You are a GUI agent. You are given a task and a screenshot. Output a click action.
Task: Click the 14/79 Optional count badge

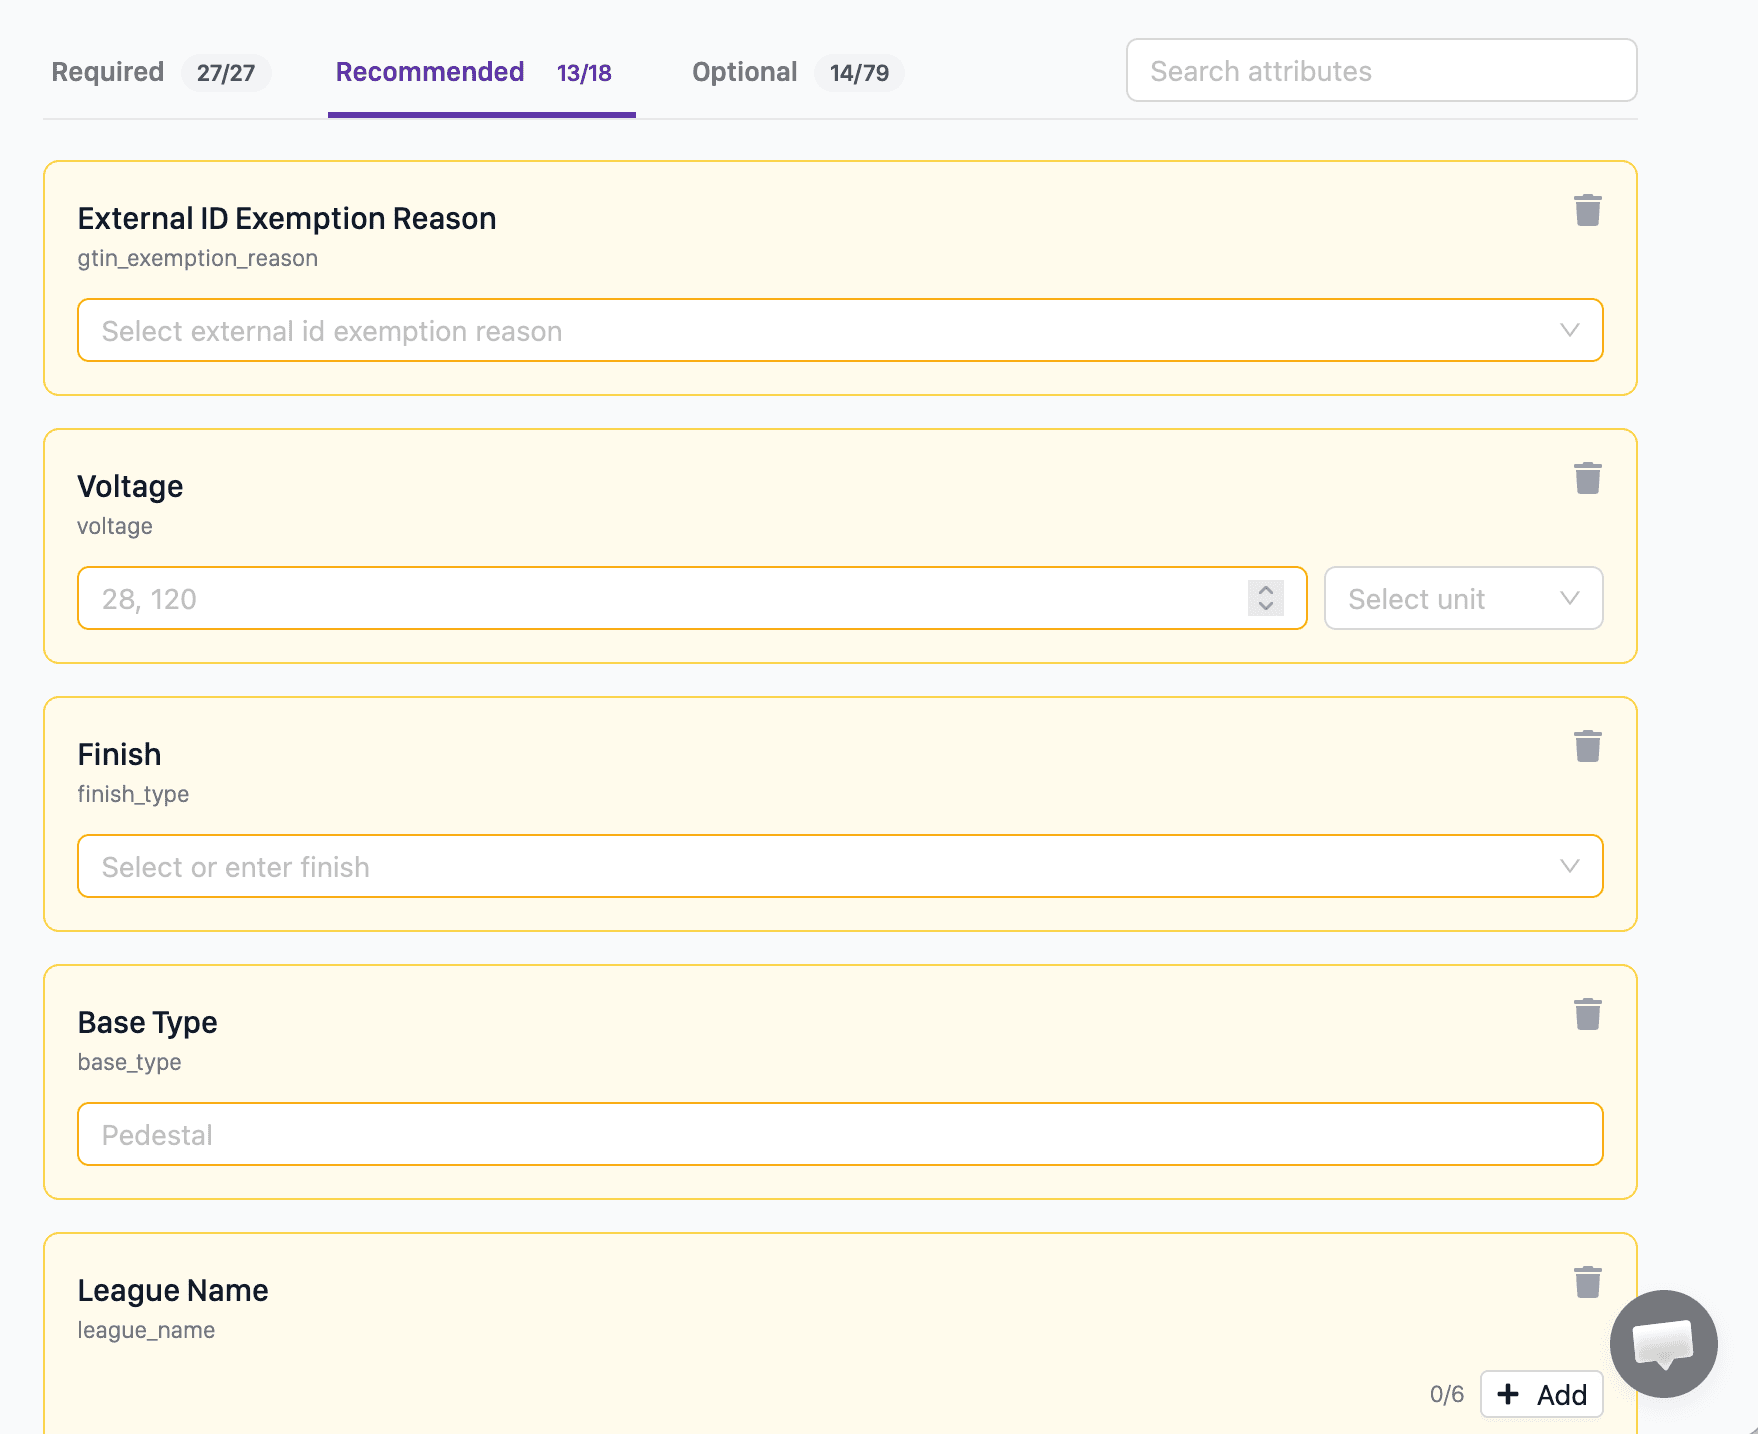pyautogui.click(x=859, y=73)
